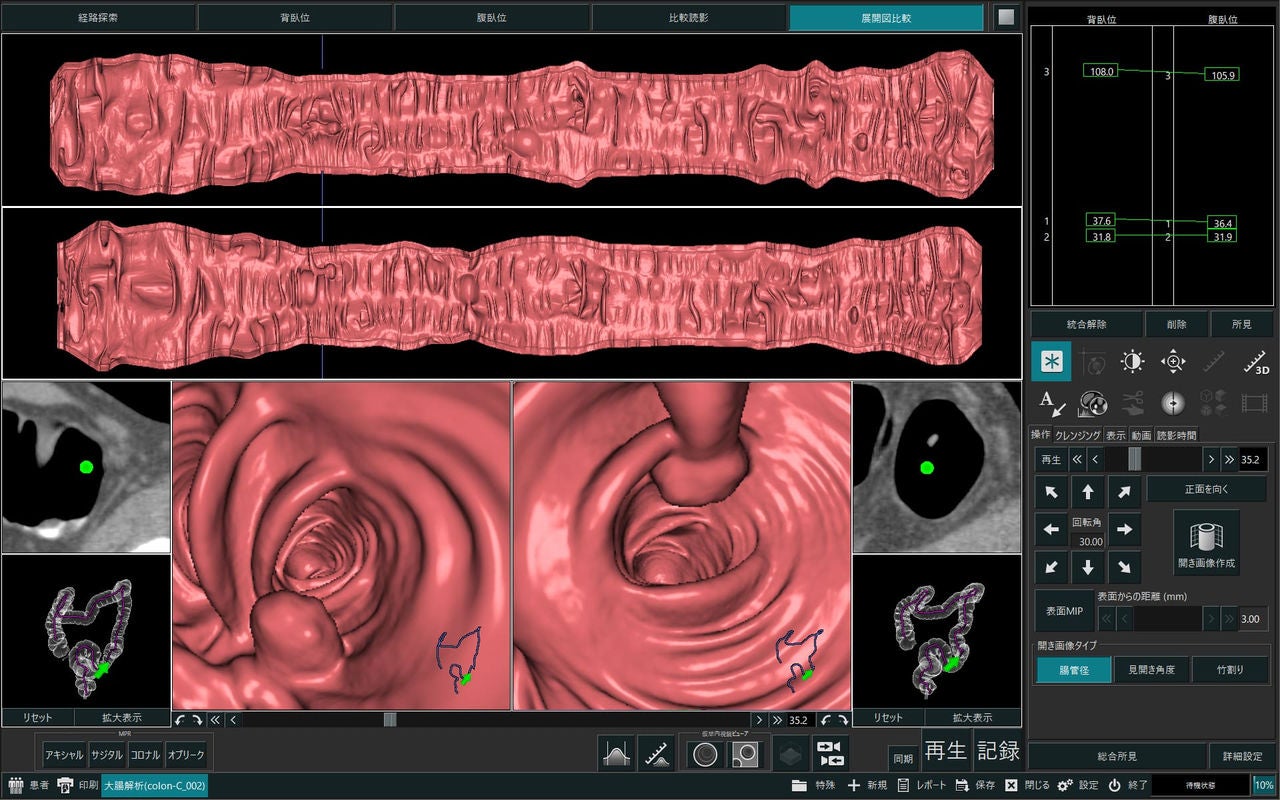The width and height of the screenshot is (1280, 800).
Task: Click rewind double-arrow next to 再生 button
Action: (1078, 460)
